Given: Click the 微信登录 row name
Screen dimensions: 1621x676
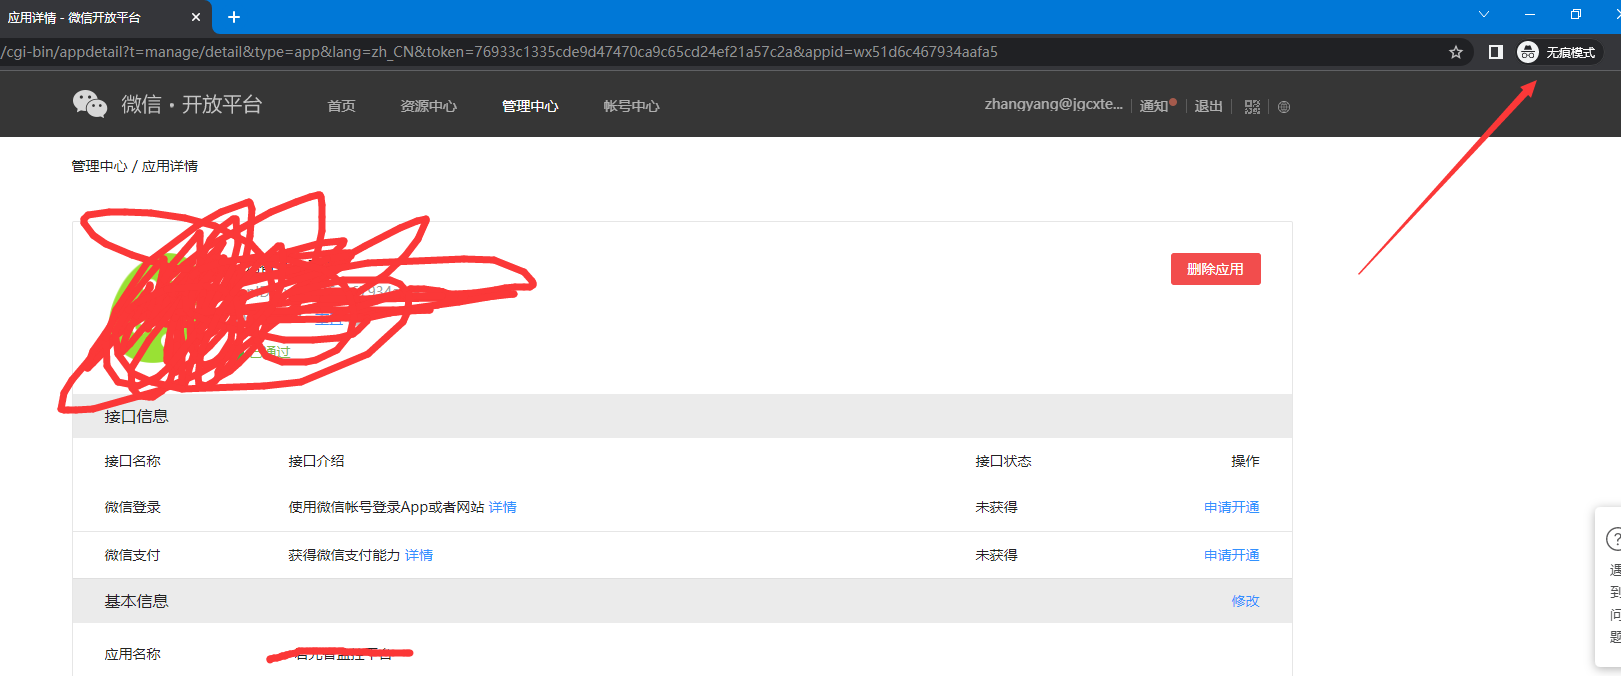Looking at the screenshot, I should click(132, 507).
